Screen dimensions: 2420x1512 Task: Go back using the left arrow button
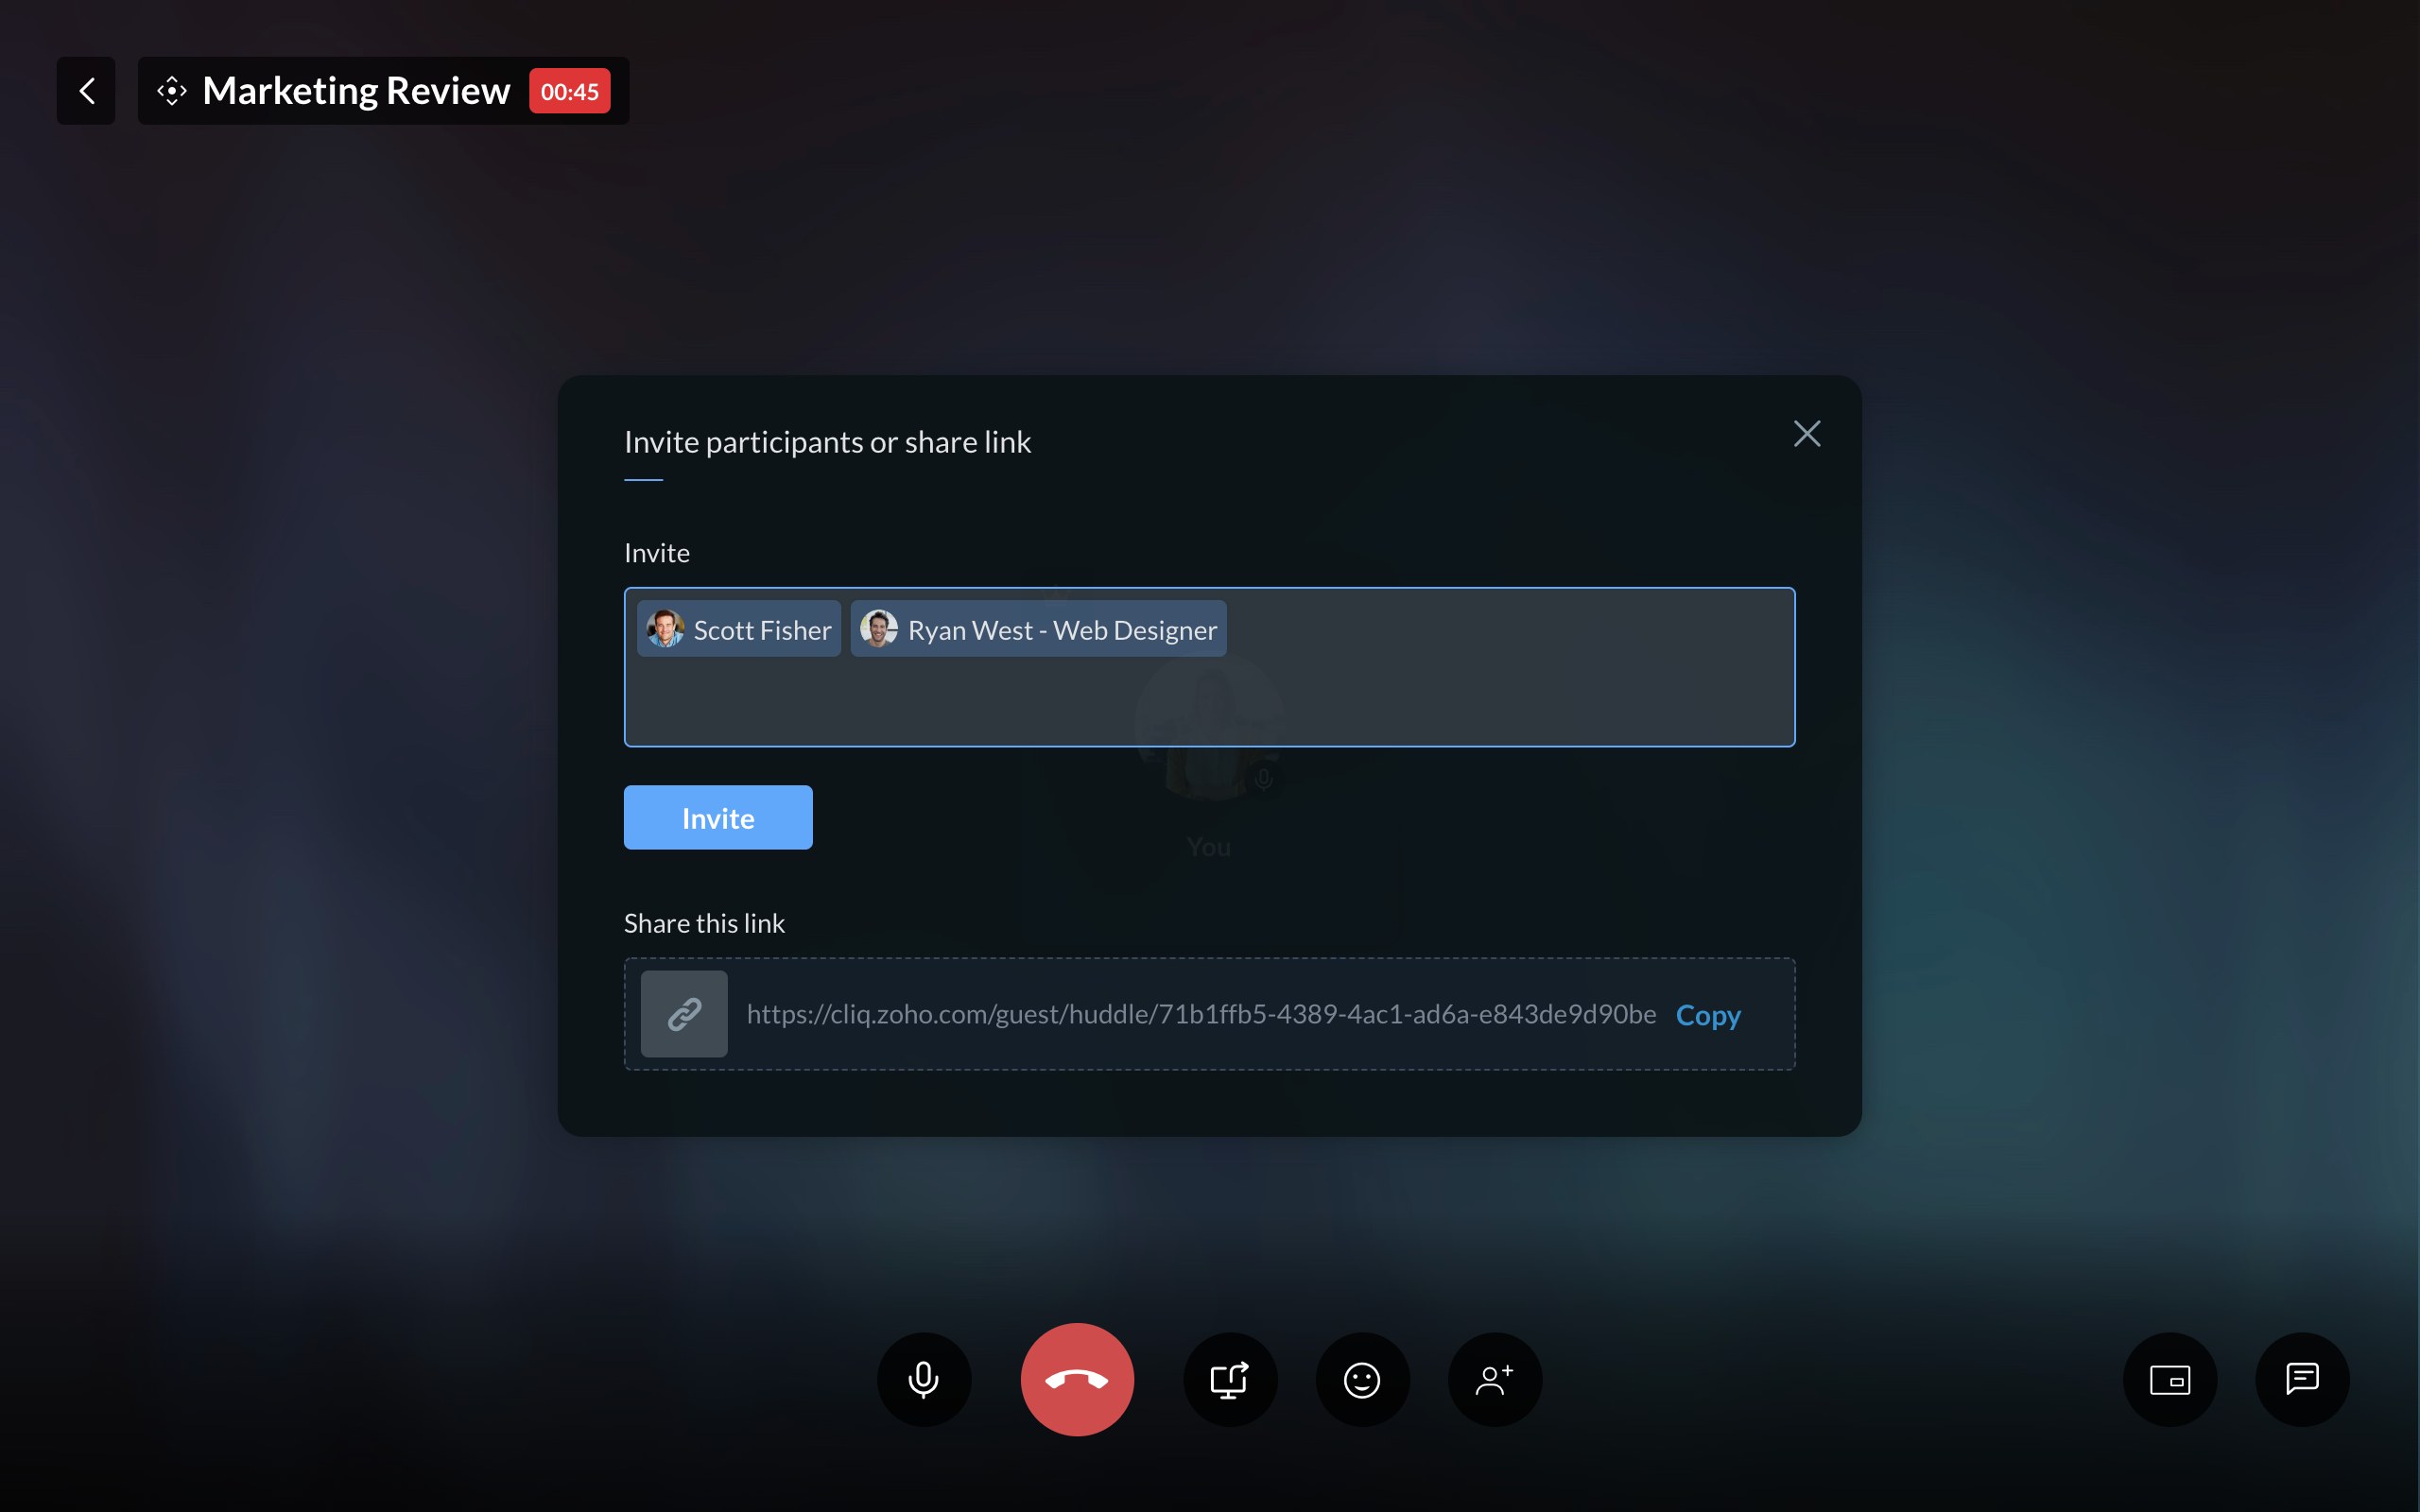tap(86, 91)
